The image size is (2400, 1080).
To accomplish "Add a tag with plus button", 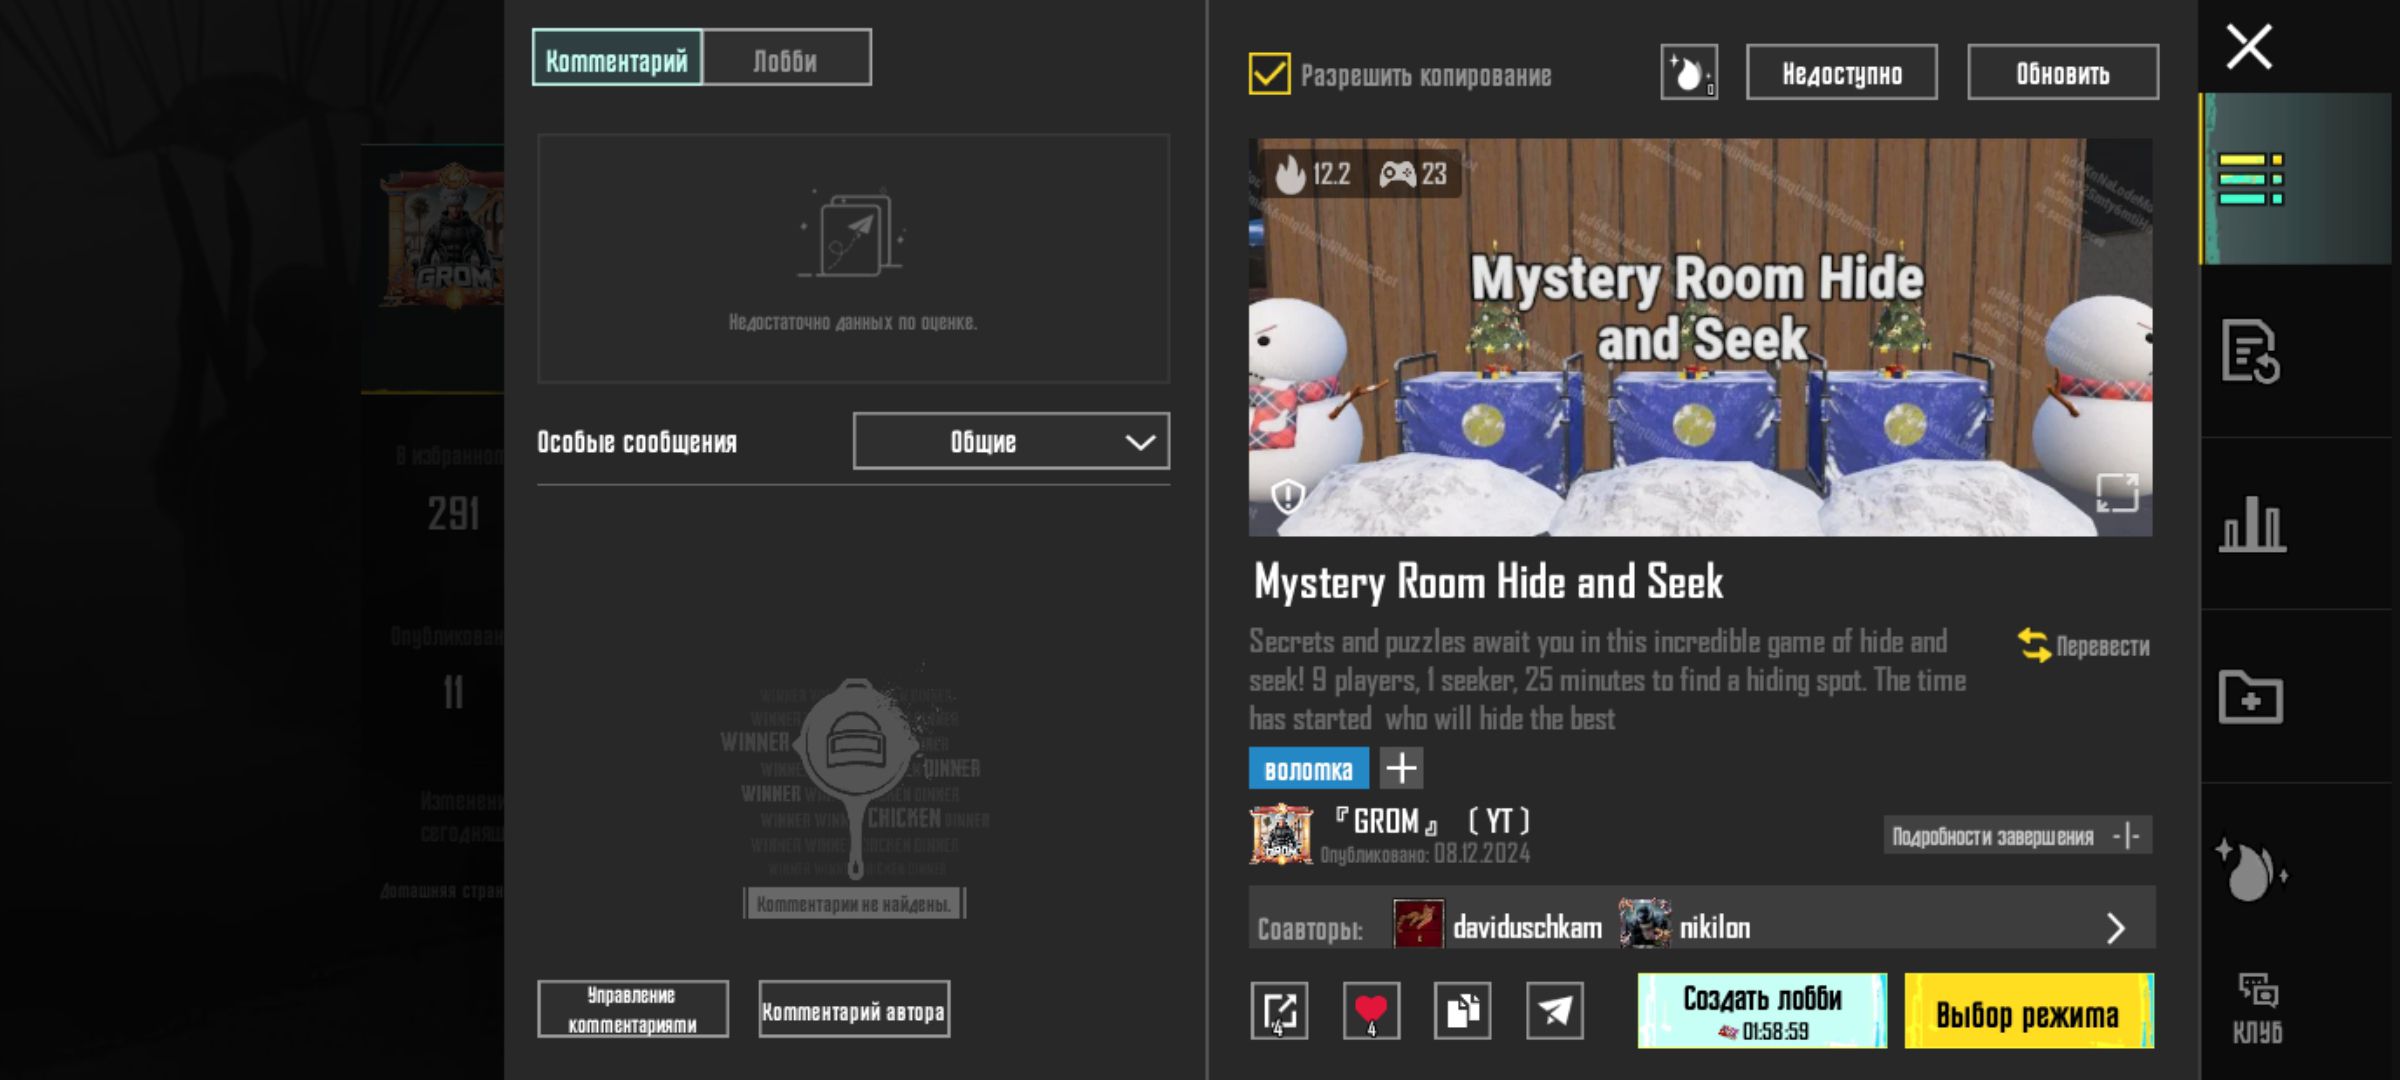I will coord(1401,768).
